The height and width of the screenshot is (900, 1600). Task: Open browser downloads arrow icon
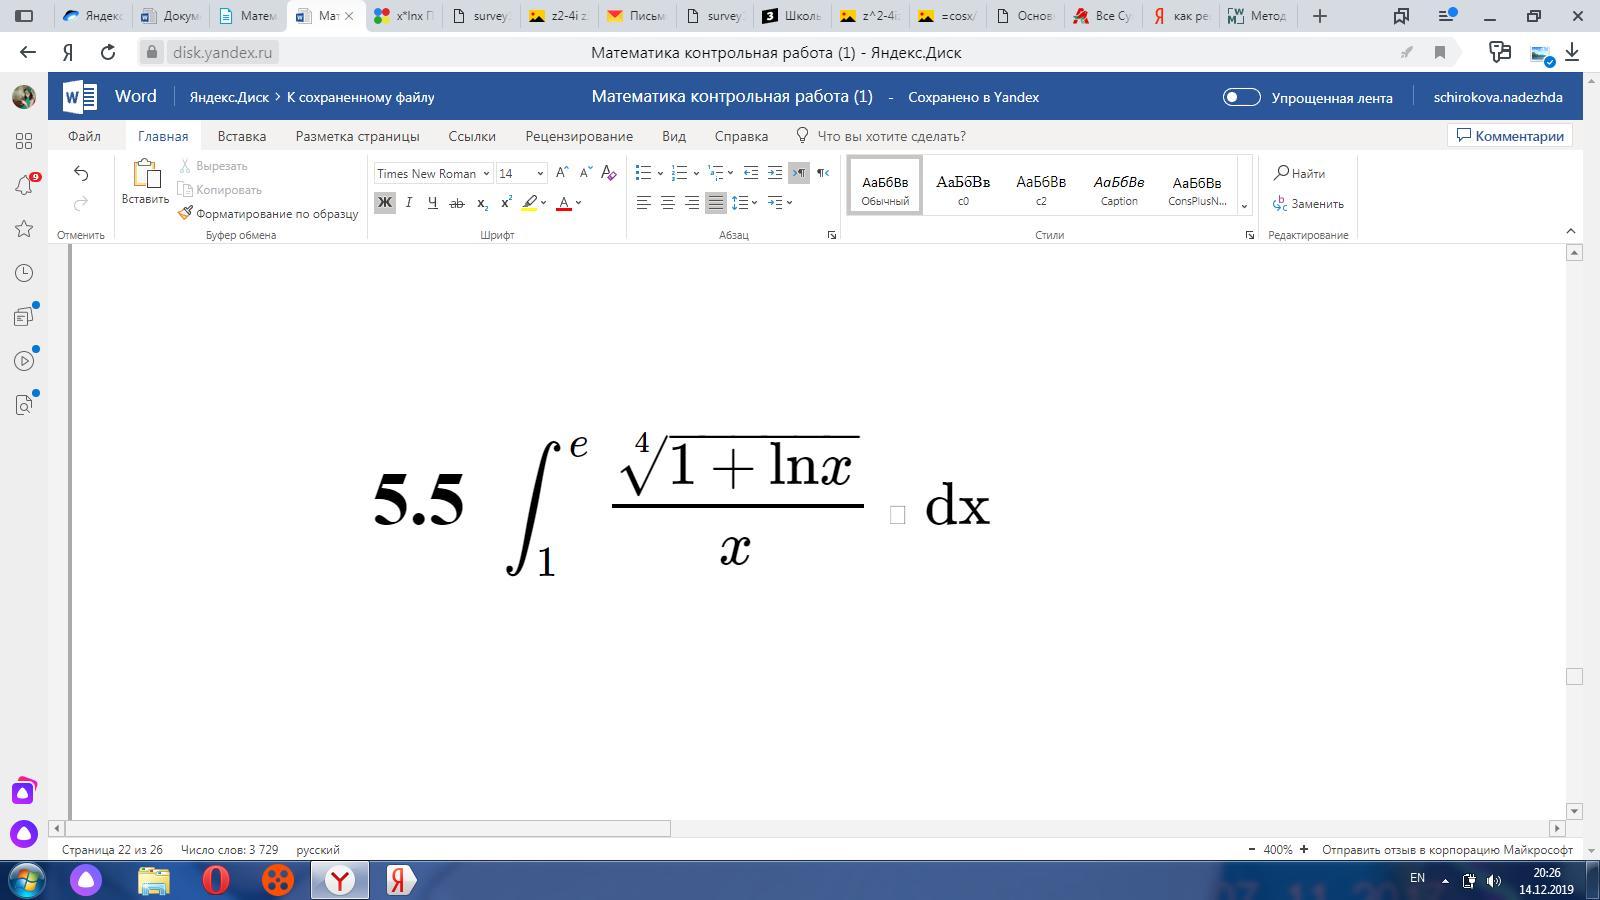(1572, 52)
